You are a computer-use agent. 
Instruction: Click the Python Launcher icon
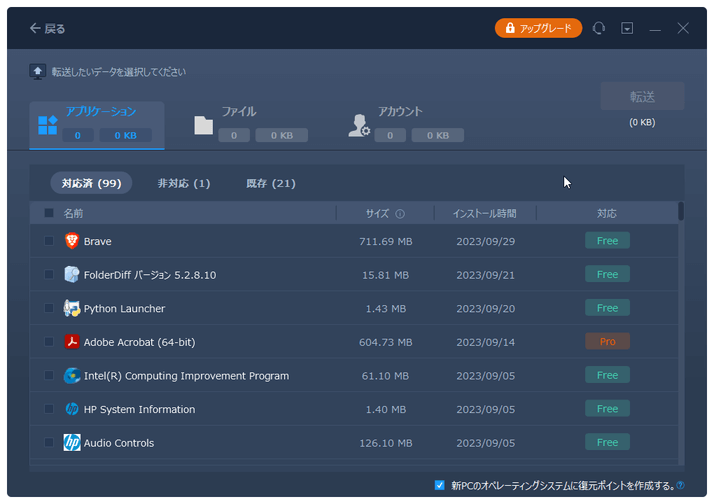coord(72,308)
